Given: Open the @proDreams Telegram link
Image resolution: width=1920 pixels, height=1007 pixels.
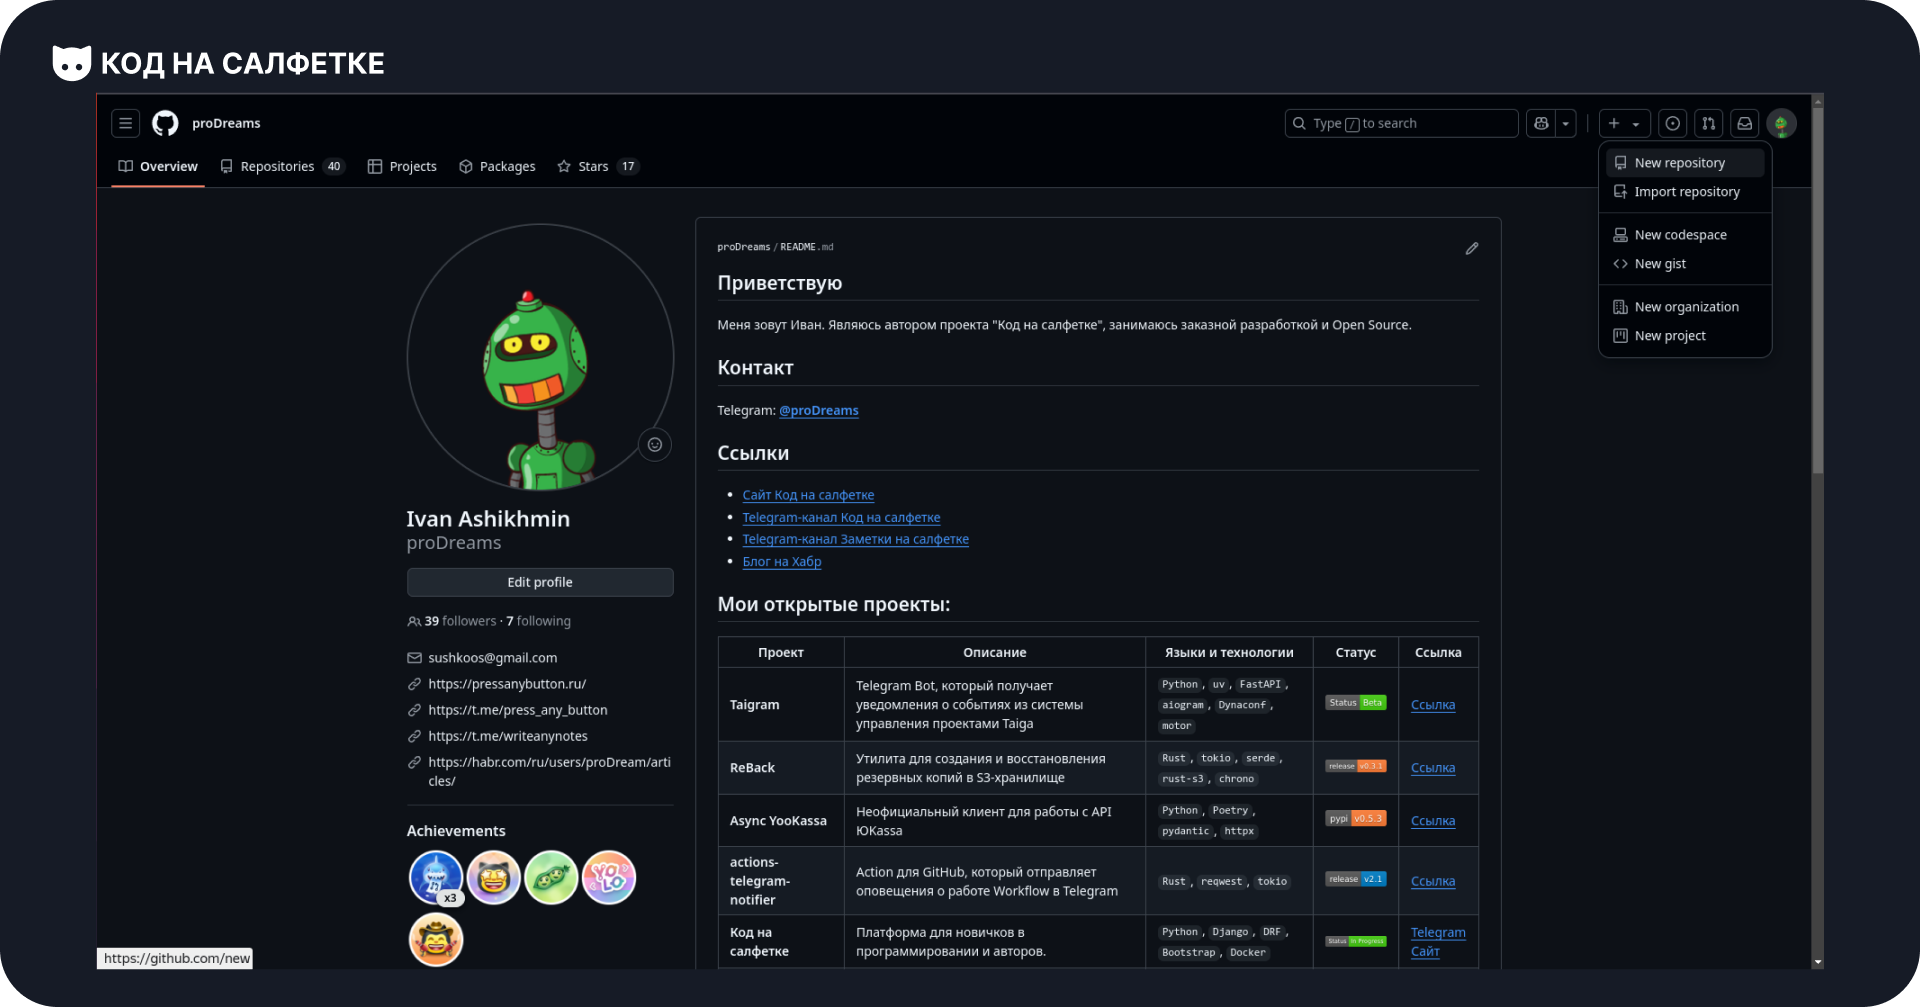Looking at the screenshot, I should (x=819, y=410).
